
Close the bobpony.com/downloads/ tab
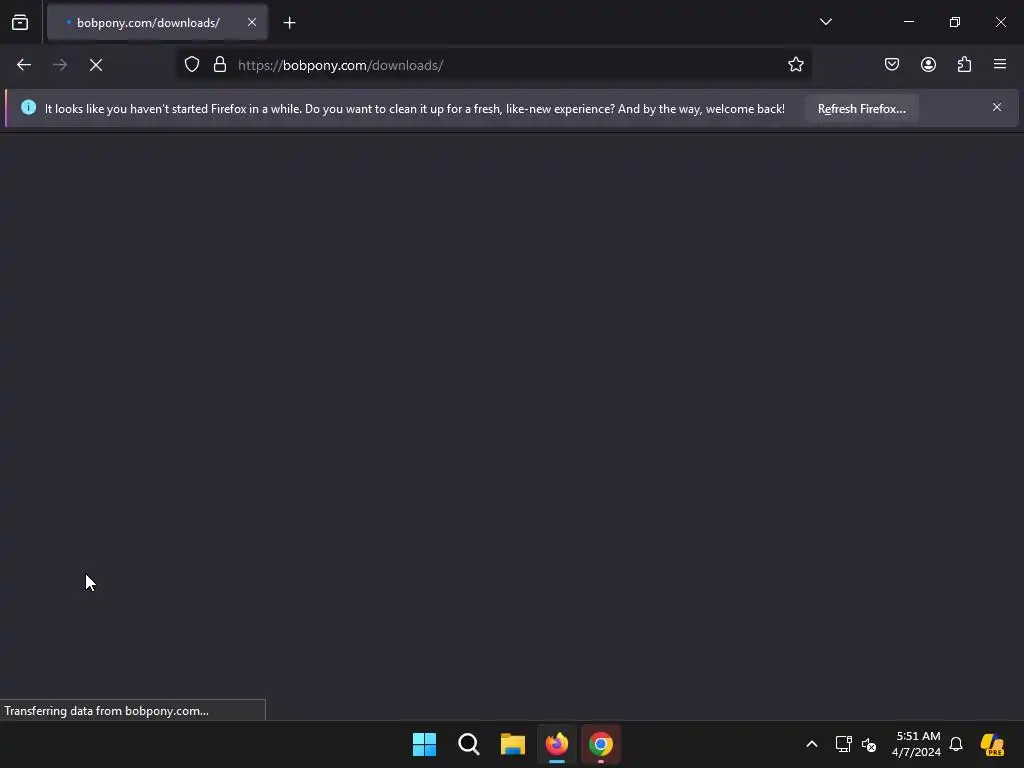tap(251, 22)
